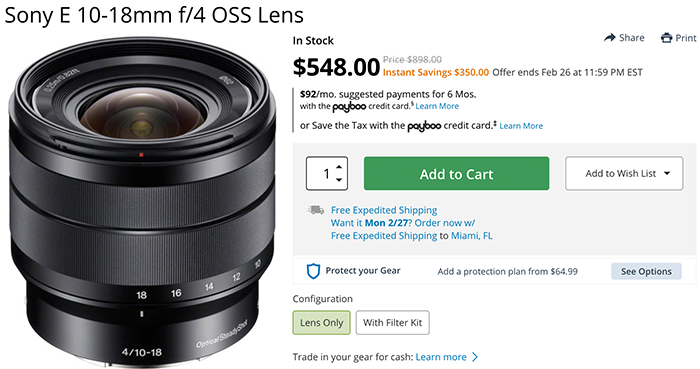Screen dimensions: 700x369
Task: Click the quantity input field
Action: click(x=321, y=174)
